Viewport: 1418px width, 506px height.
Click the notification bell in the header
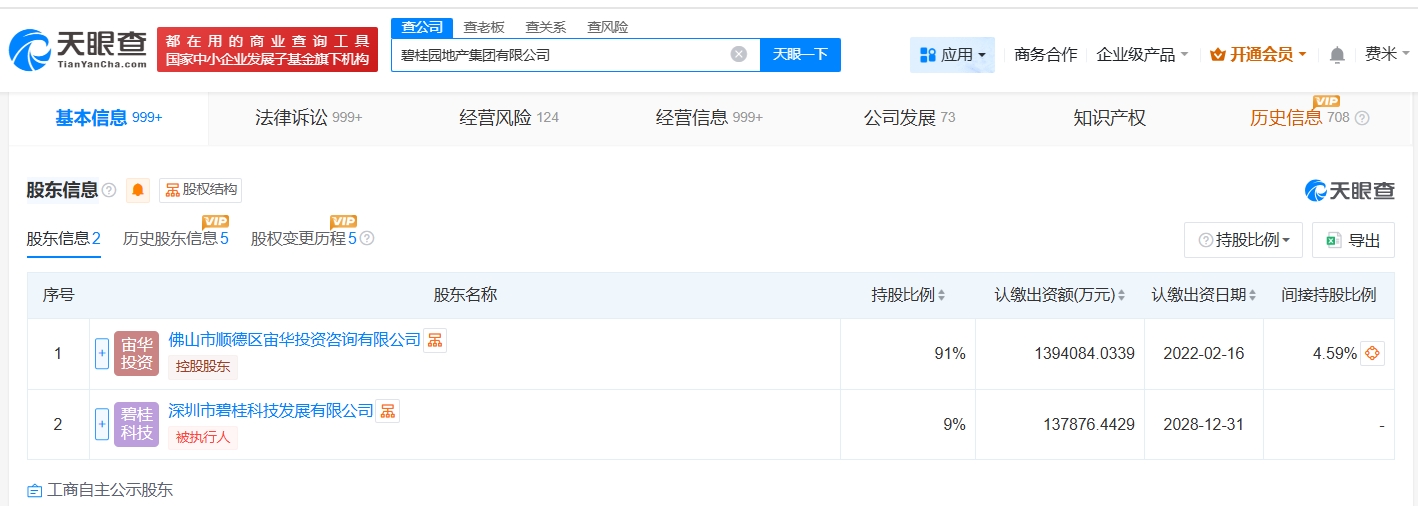click(x=1337, y=55)
